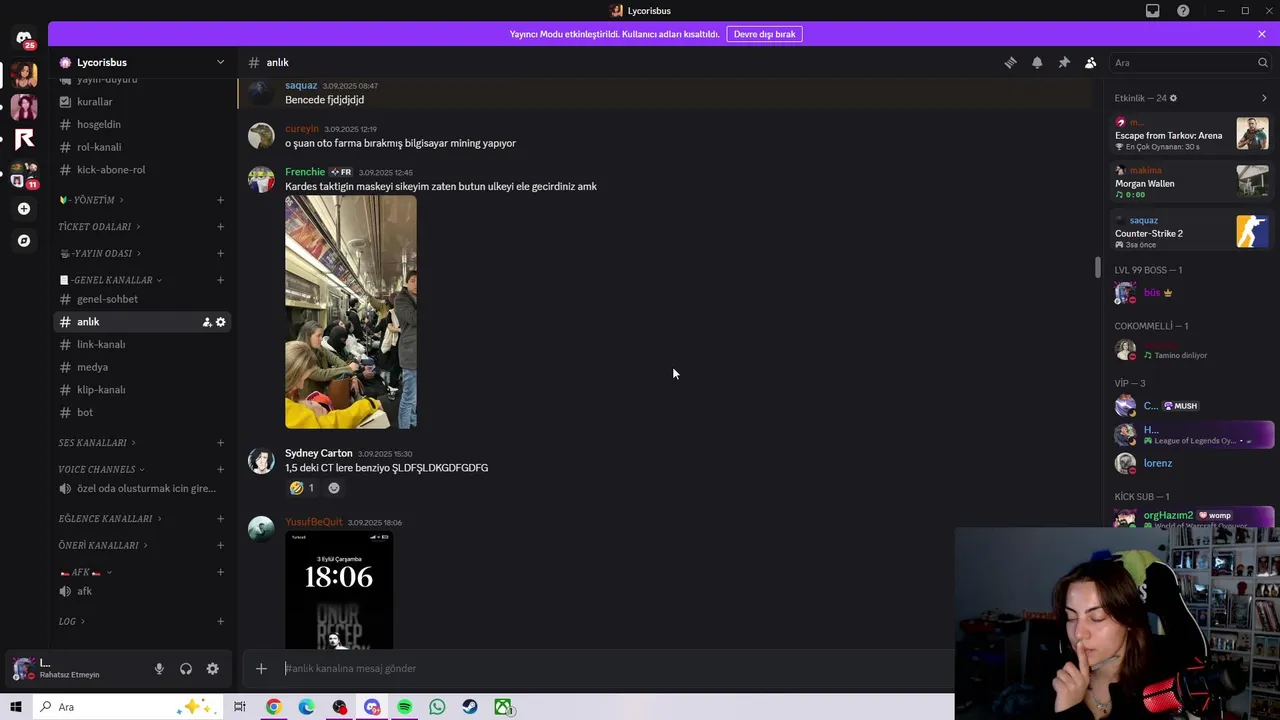Toggle the member list icon
Screen dimensions: 1280x720
(x=1091, y=62)
